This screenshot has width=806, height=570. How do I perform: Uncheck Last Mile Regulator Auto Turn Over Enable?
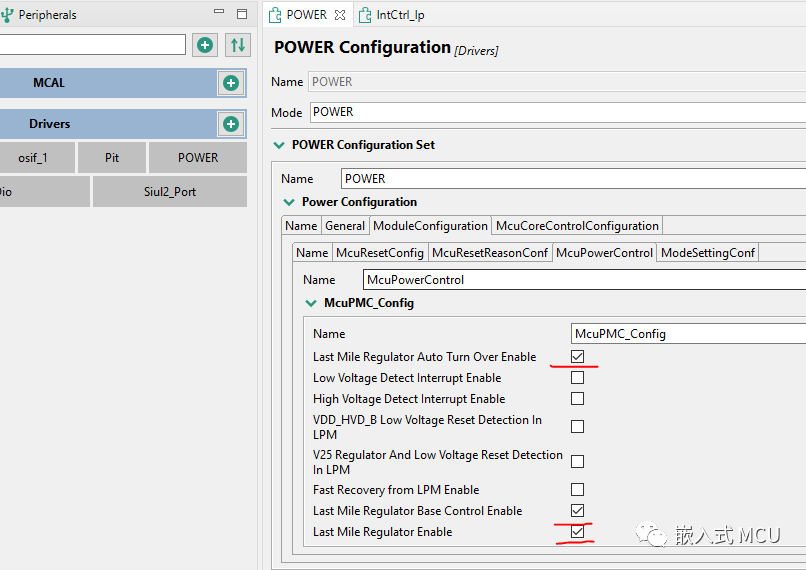tap(577, 357)
